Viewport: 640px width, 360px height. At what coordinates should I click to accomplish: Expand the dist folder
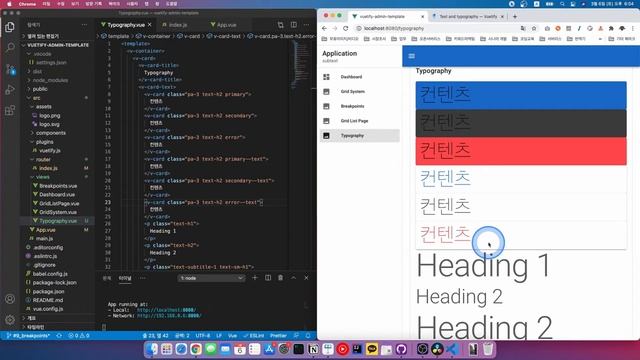point(37,71)
